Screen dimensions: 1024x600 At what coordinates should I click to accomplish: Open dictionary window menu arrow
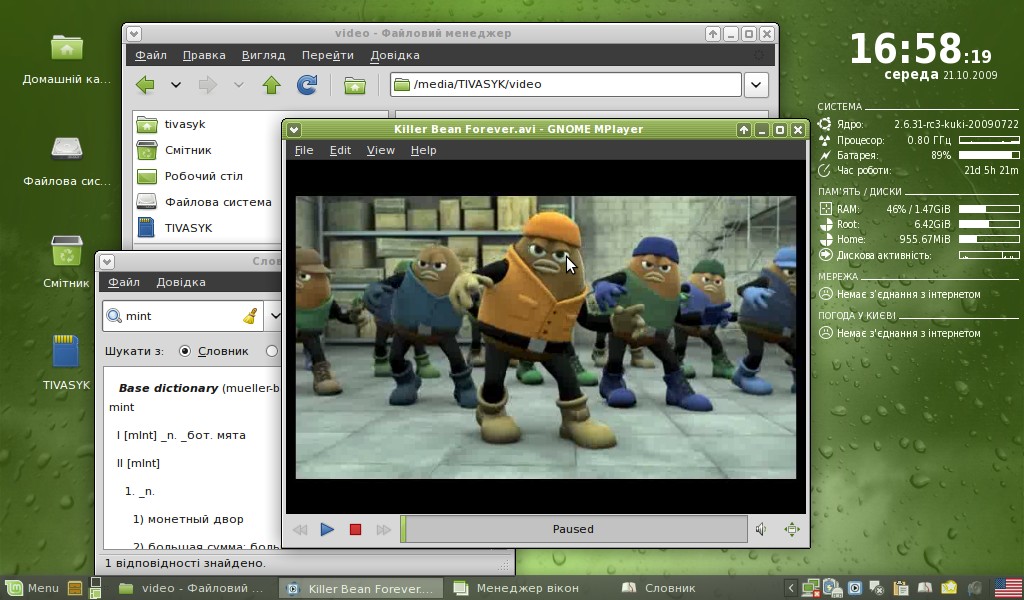pyautogui.click(x=107, y=262)
